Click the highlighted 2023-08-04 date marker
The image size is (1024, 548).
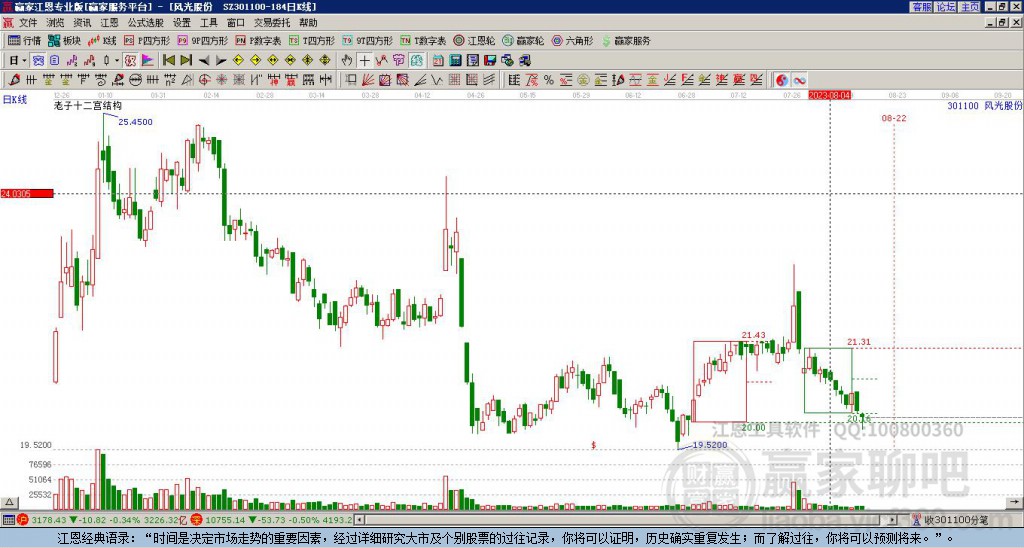830,95
